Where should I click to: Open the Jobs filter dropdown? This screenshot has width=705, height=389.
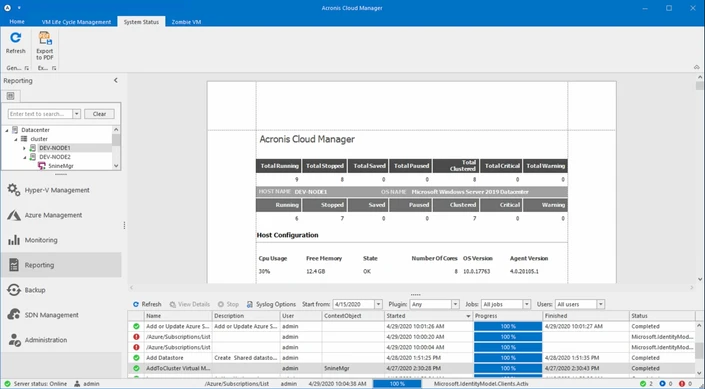pyautogui.click(x=527, y=304)
